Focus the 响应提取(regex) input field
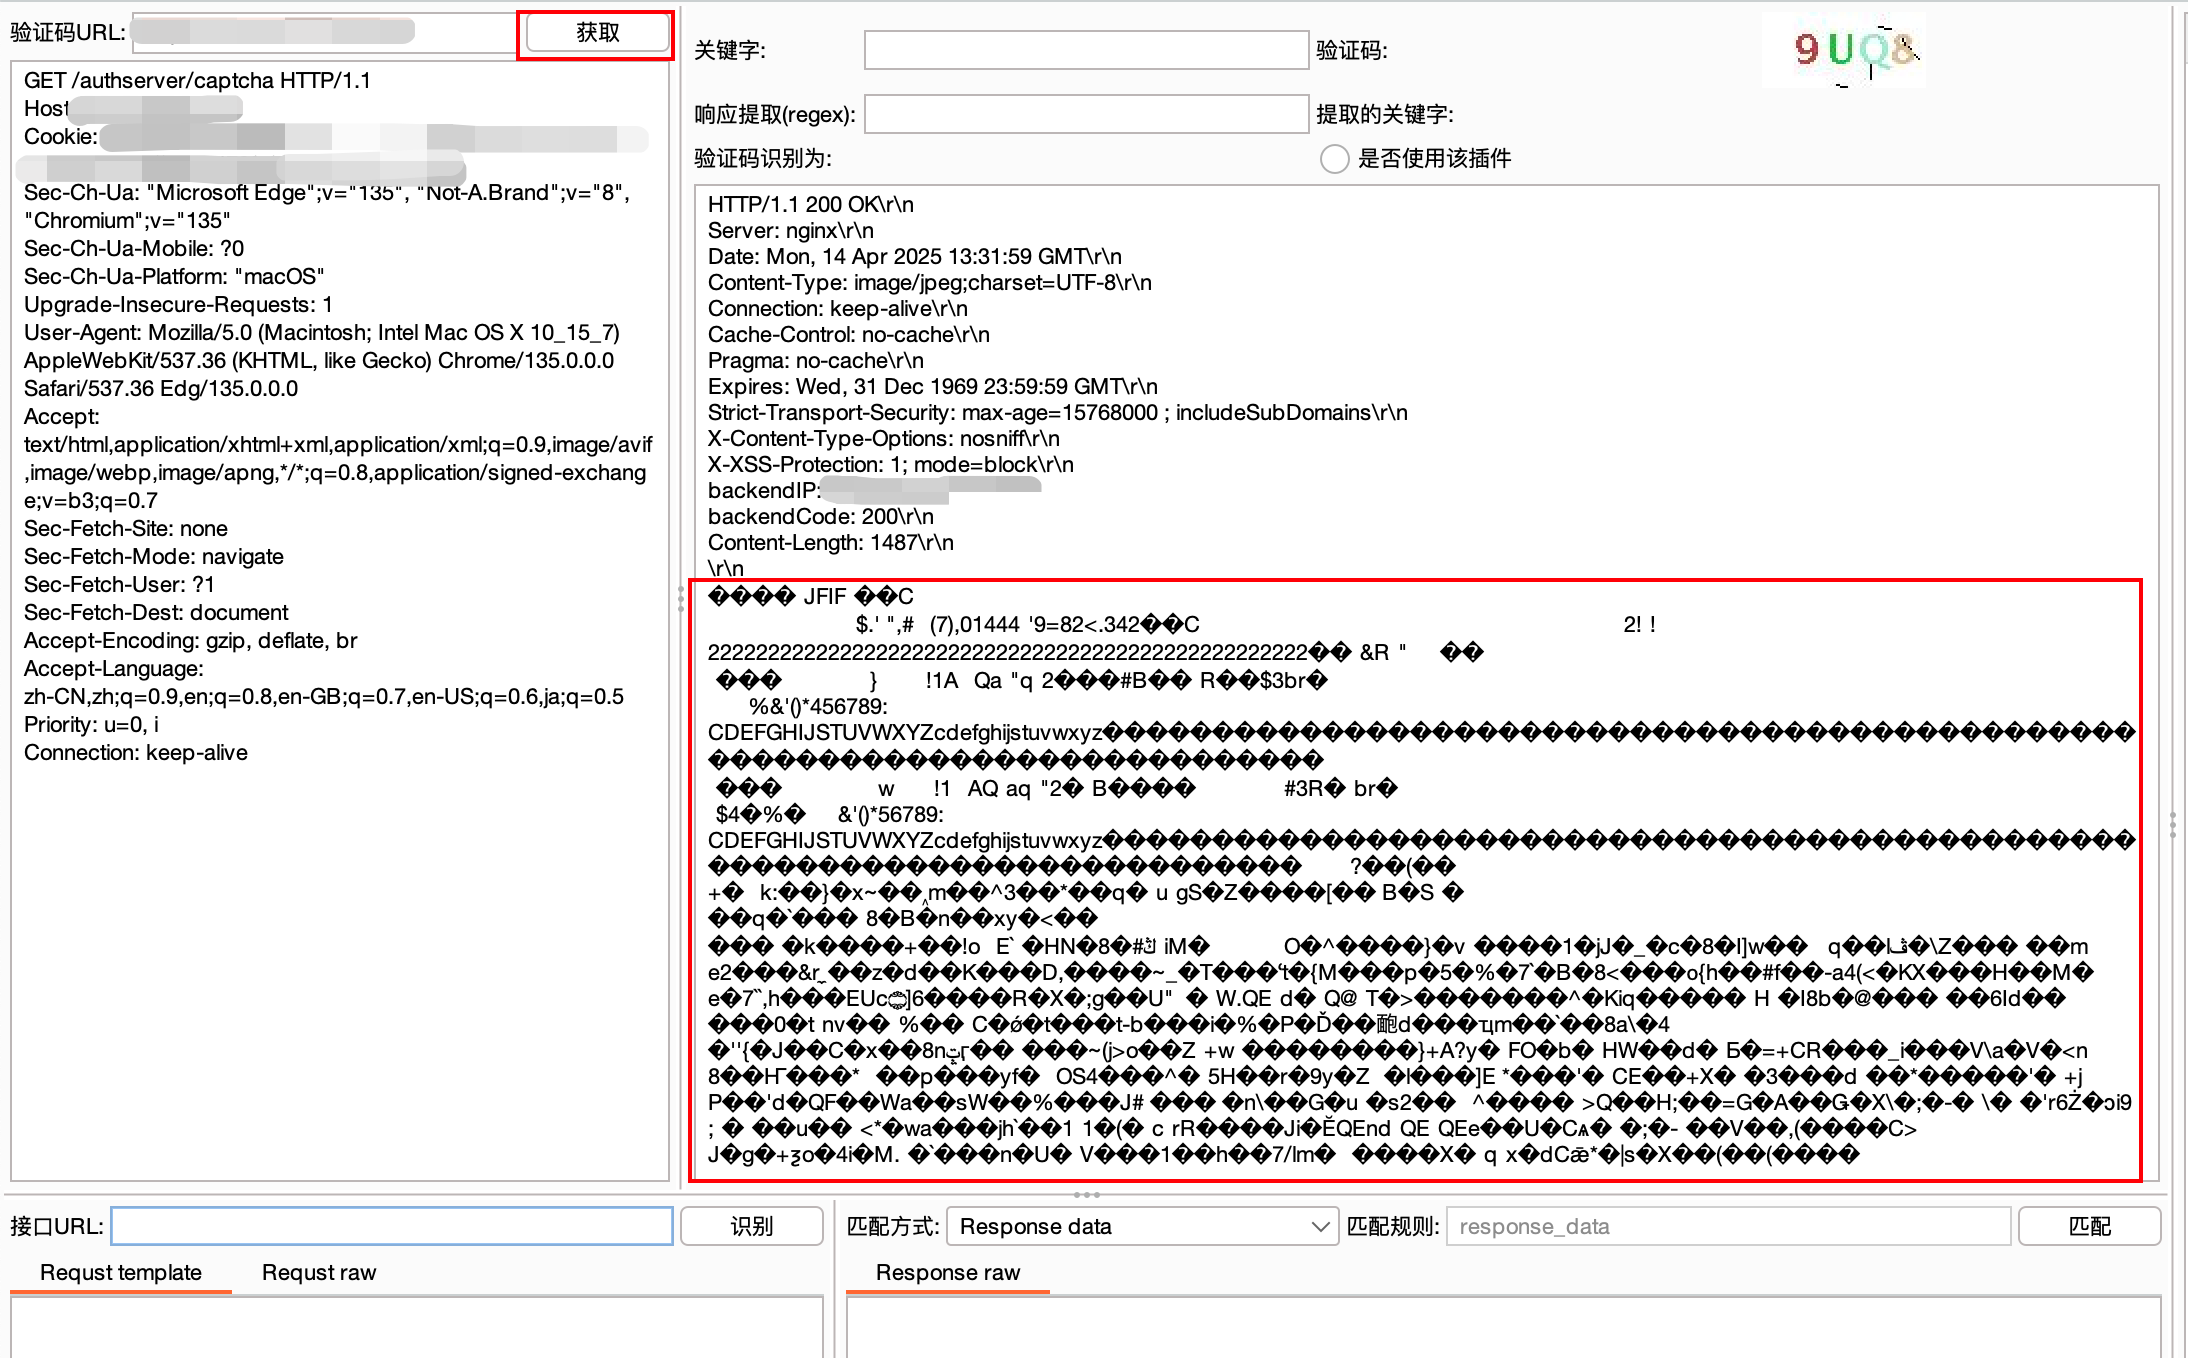Viewport: 2188px width, 1358px height. [1086, 114]
